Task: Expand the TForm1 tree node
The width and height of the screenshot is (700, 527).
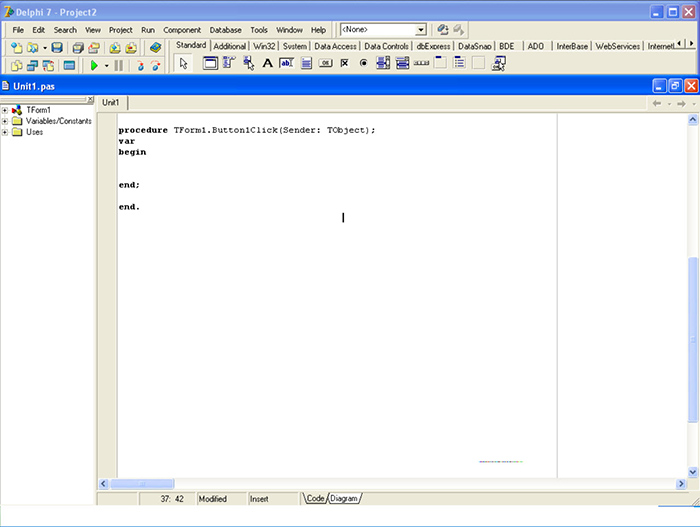Action: [x=4, y=110]
